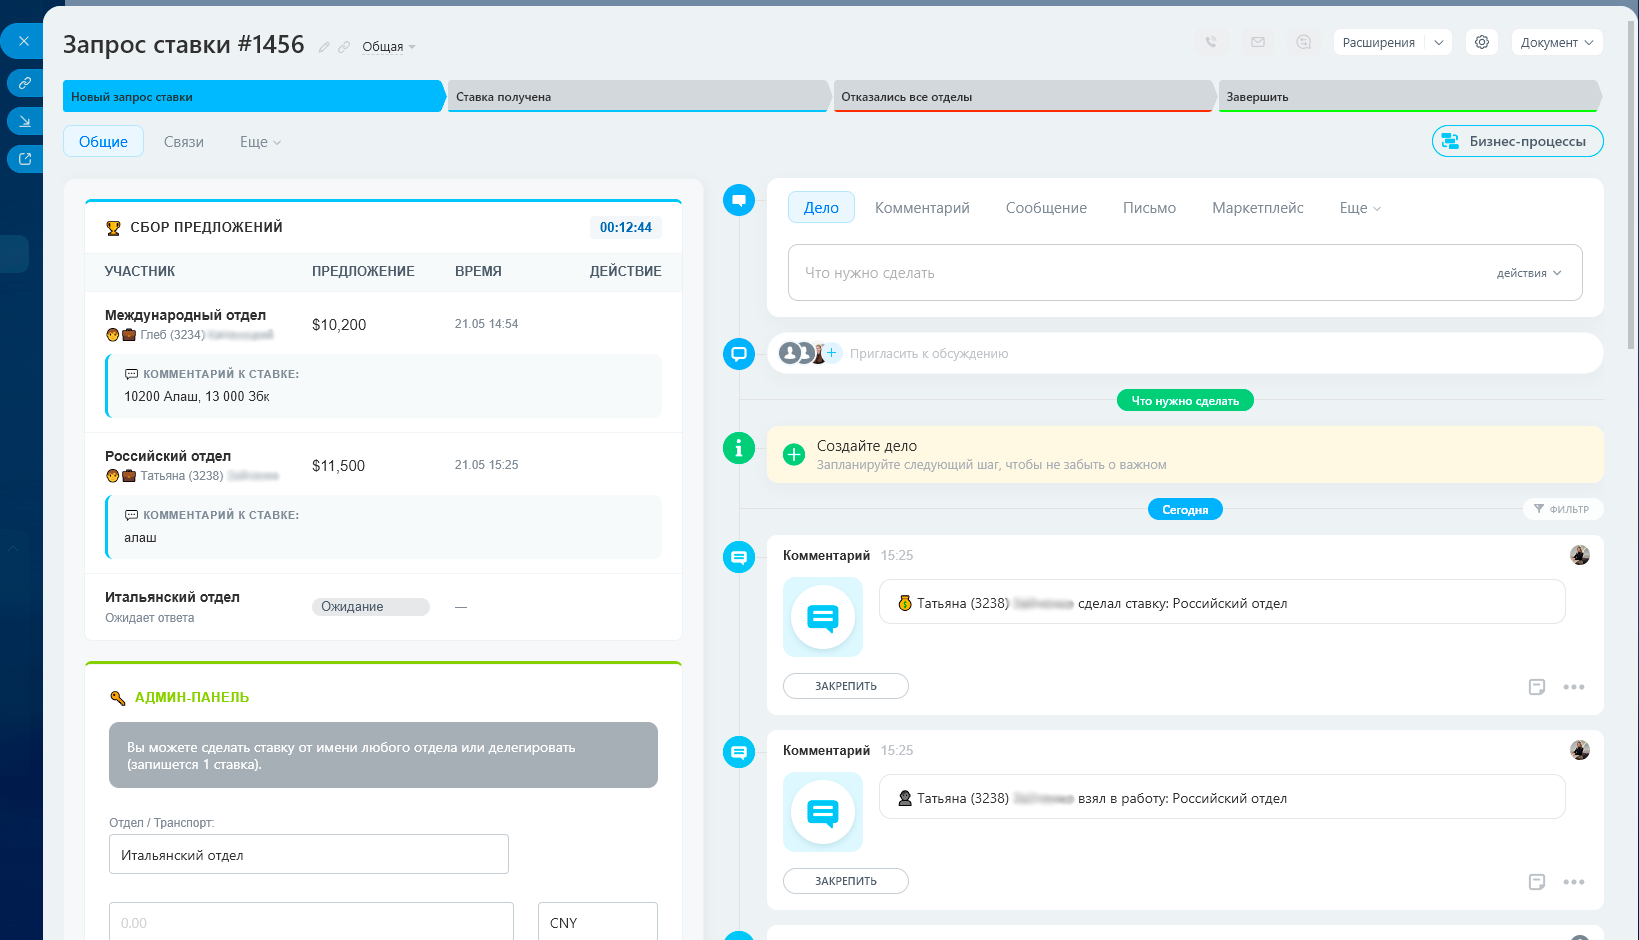The image size is (1639, 940).
Task: Click the Ожидание status badge
Action: click(370, 607)
